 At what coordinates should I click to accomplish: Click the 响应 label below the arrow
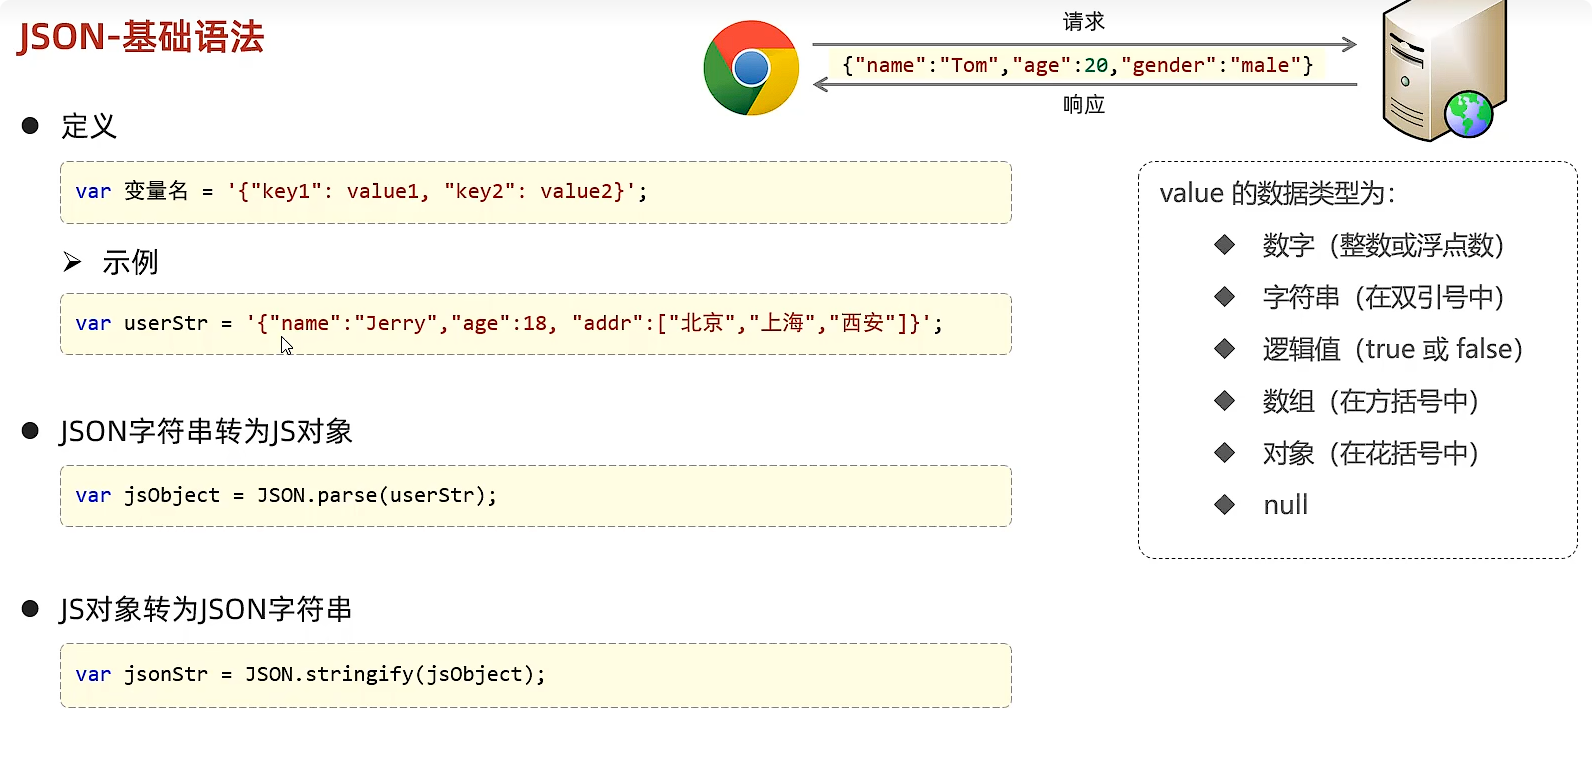pos(1084,104)
